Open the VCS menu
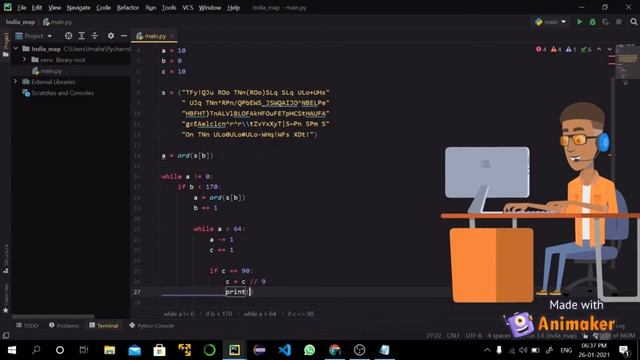 (188, 7)
